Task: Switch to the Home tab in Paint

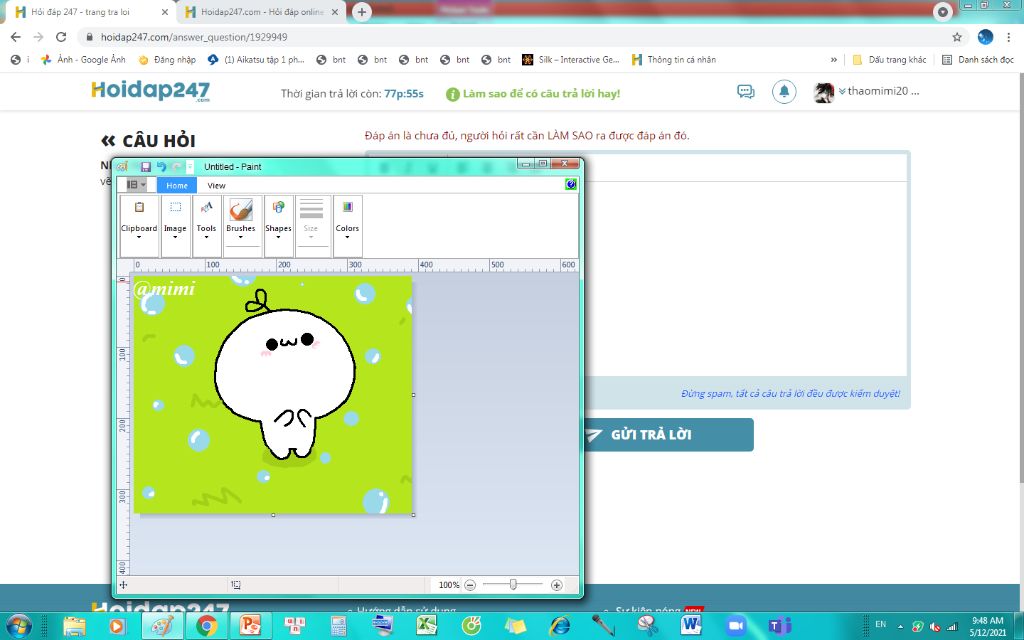Action: 176,185
